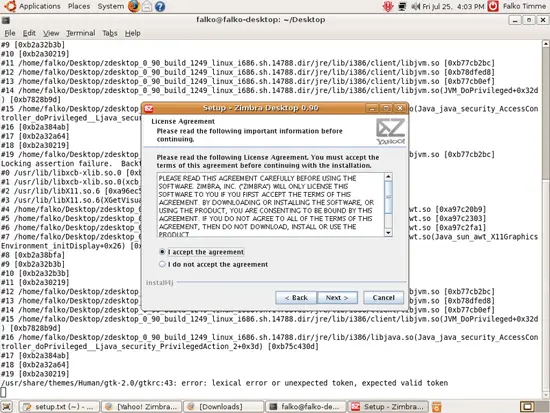This screenshot has height=413, width=550.
Task: Click the Back button in setup dialog
Action: pos(296,298)
